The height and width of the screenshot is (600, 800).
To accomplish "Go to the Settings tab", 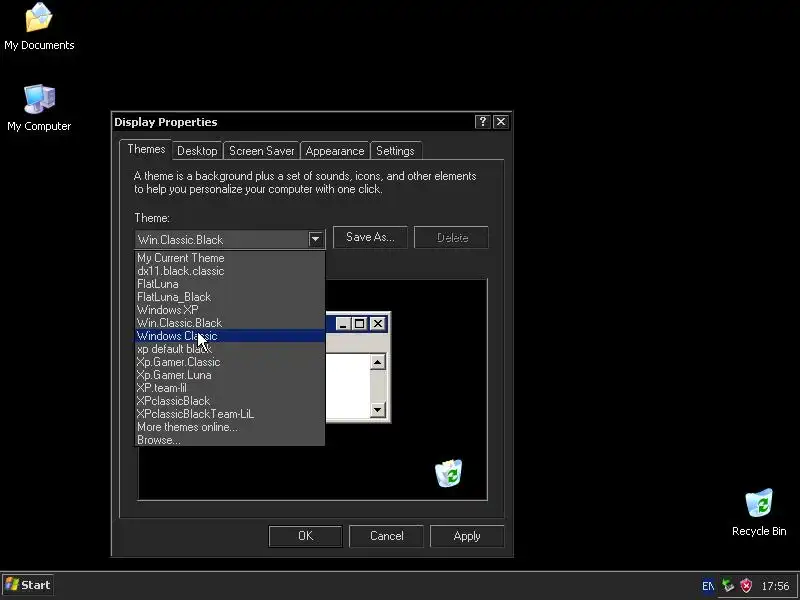I will (x=395, y=151).
